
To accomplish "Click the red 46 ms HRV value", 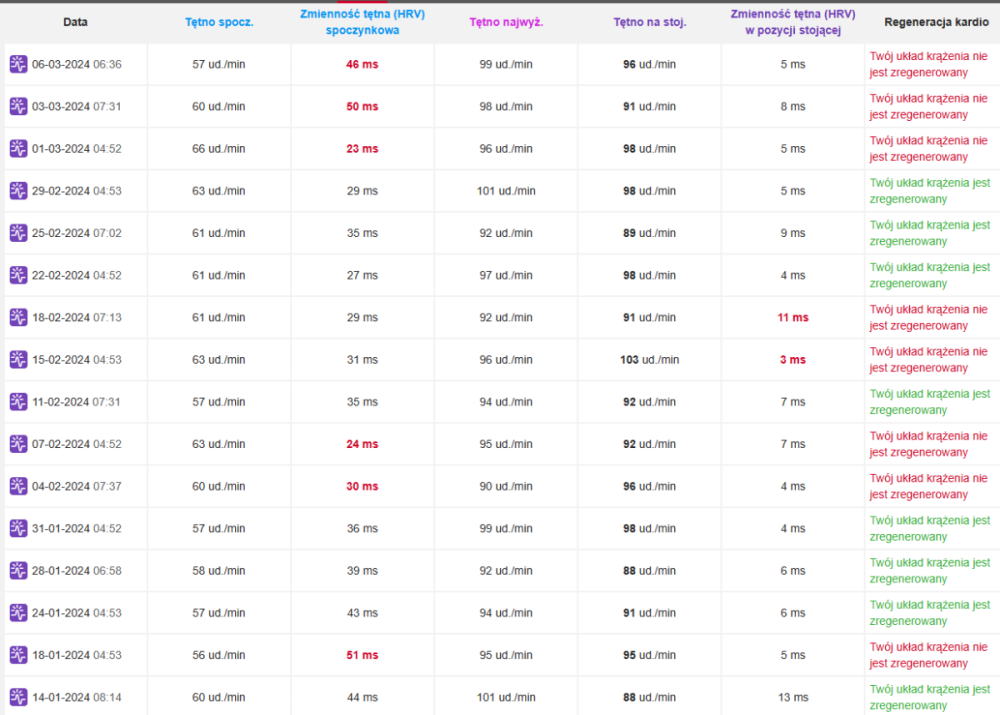I will 362,64.
